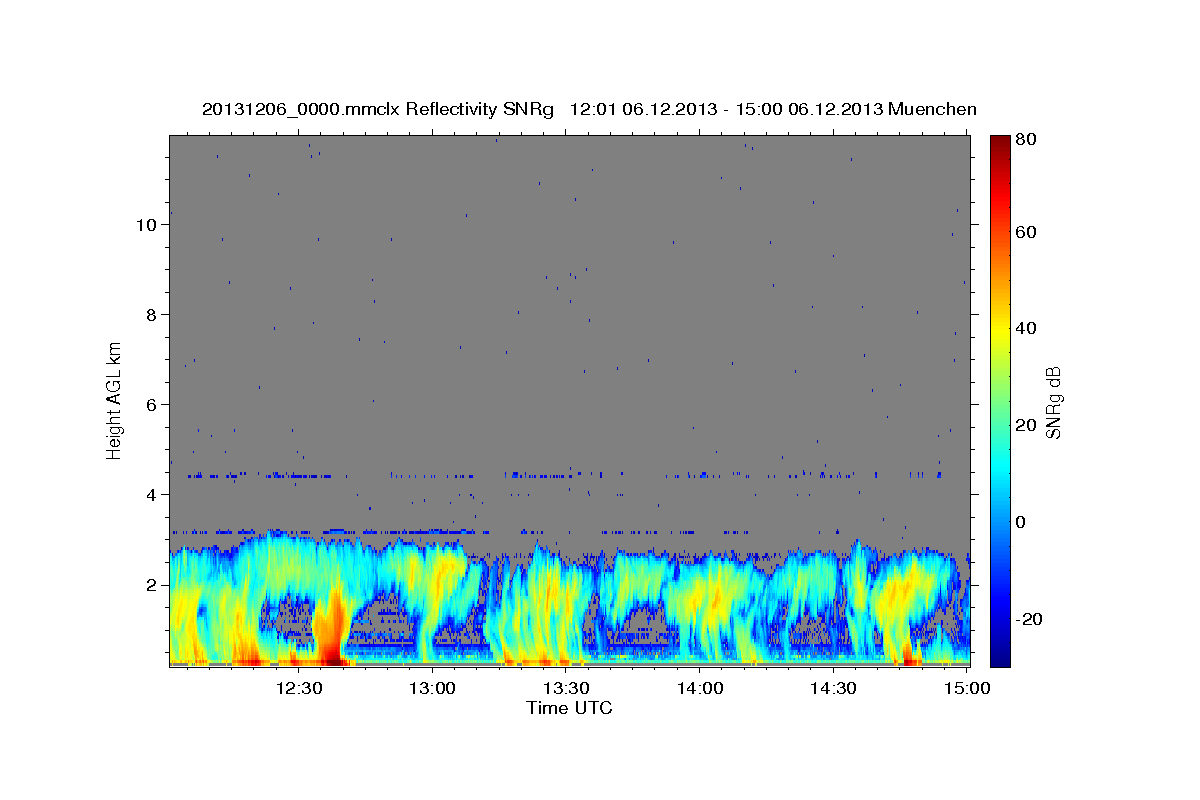Click the colorbar value 80

[1025, 139]
